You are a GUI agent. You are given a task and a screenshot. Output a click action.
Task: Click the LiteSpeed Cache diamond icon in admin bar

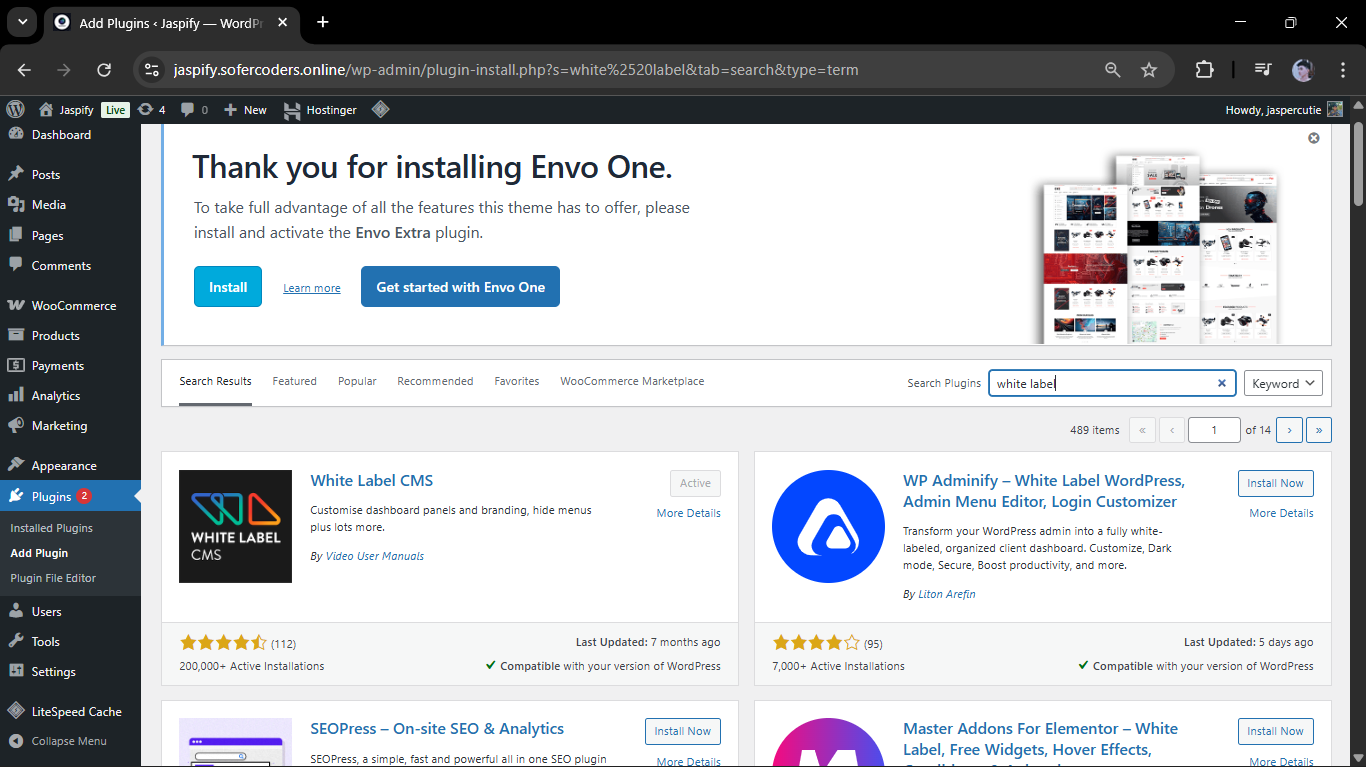pos(380,110)
